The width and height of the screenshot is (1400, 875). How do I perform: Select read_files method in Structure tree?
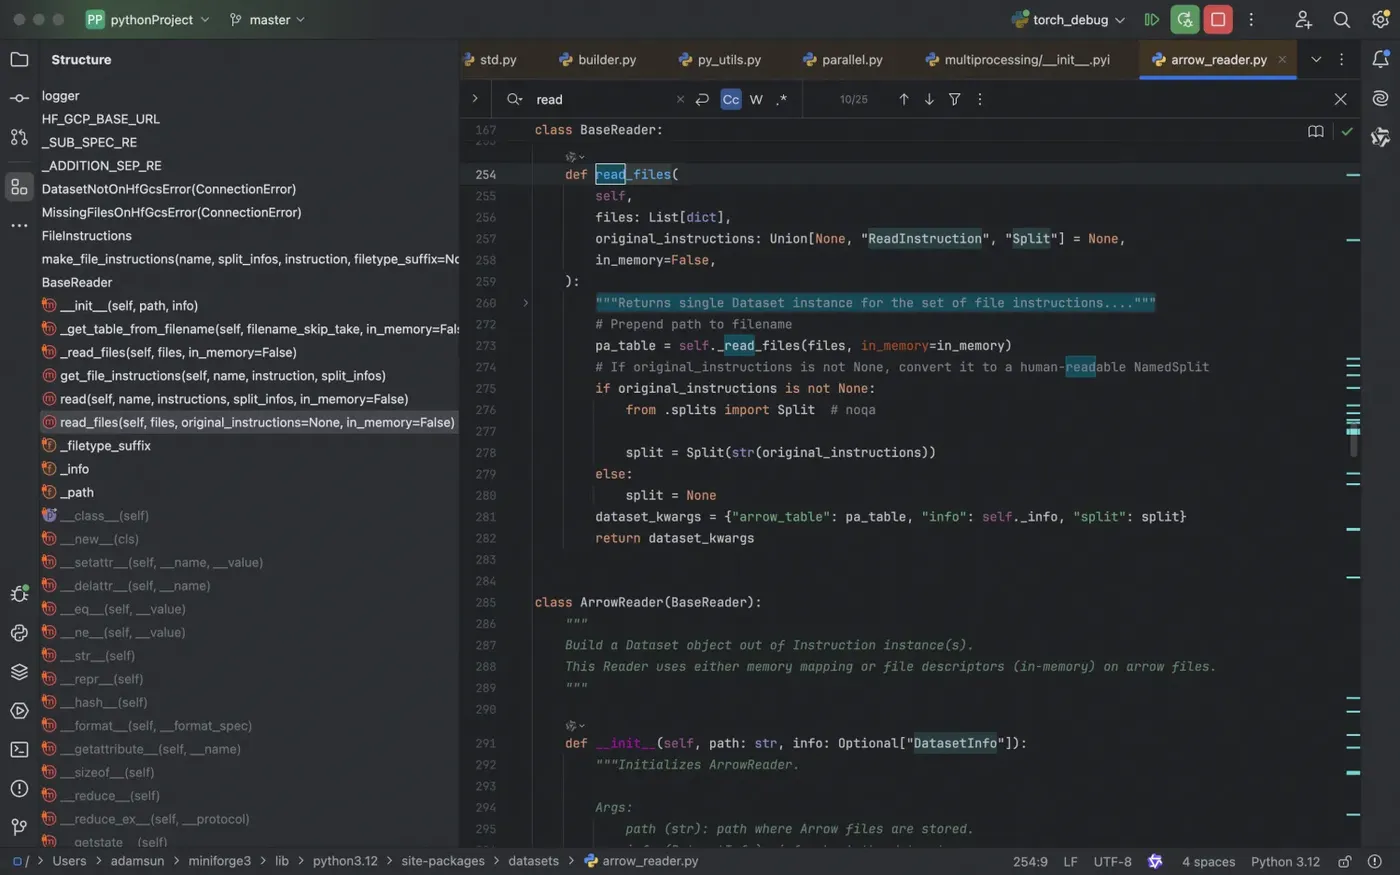click(249, 422)
